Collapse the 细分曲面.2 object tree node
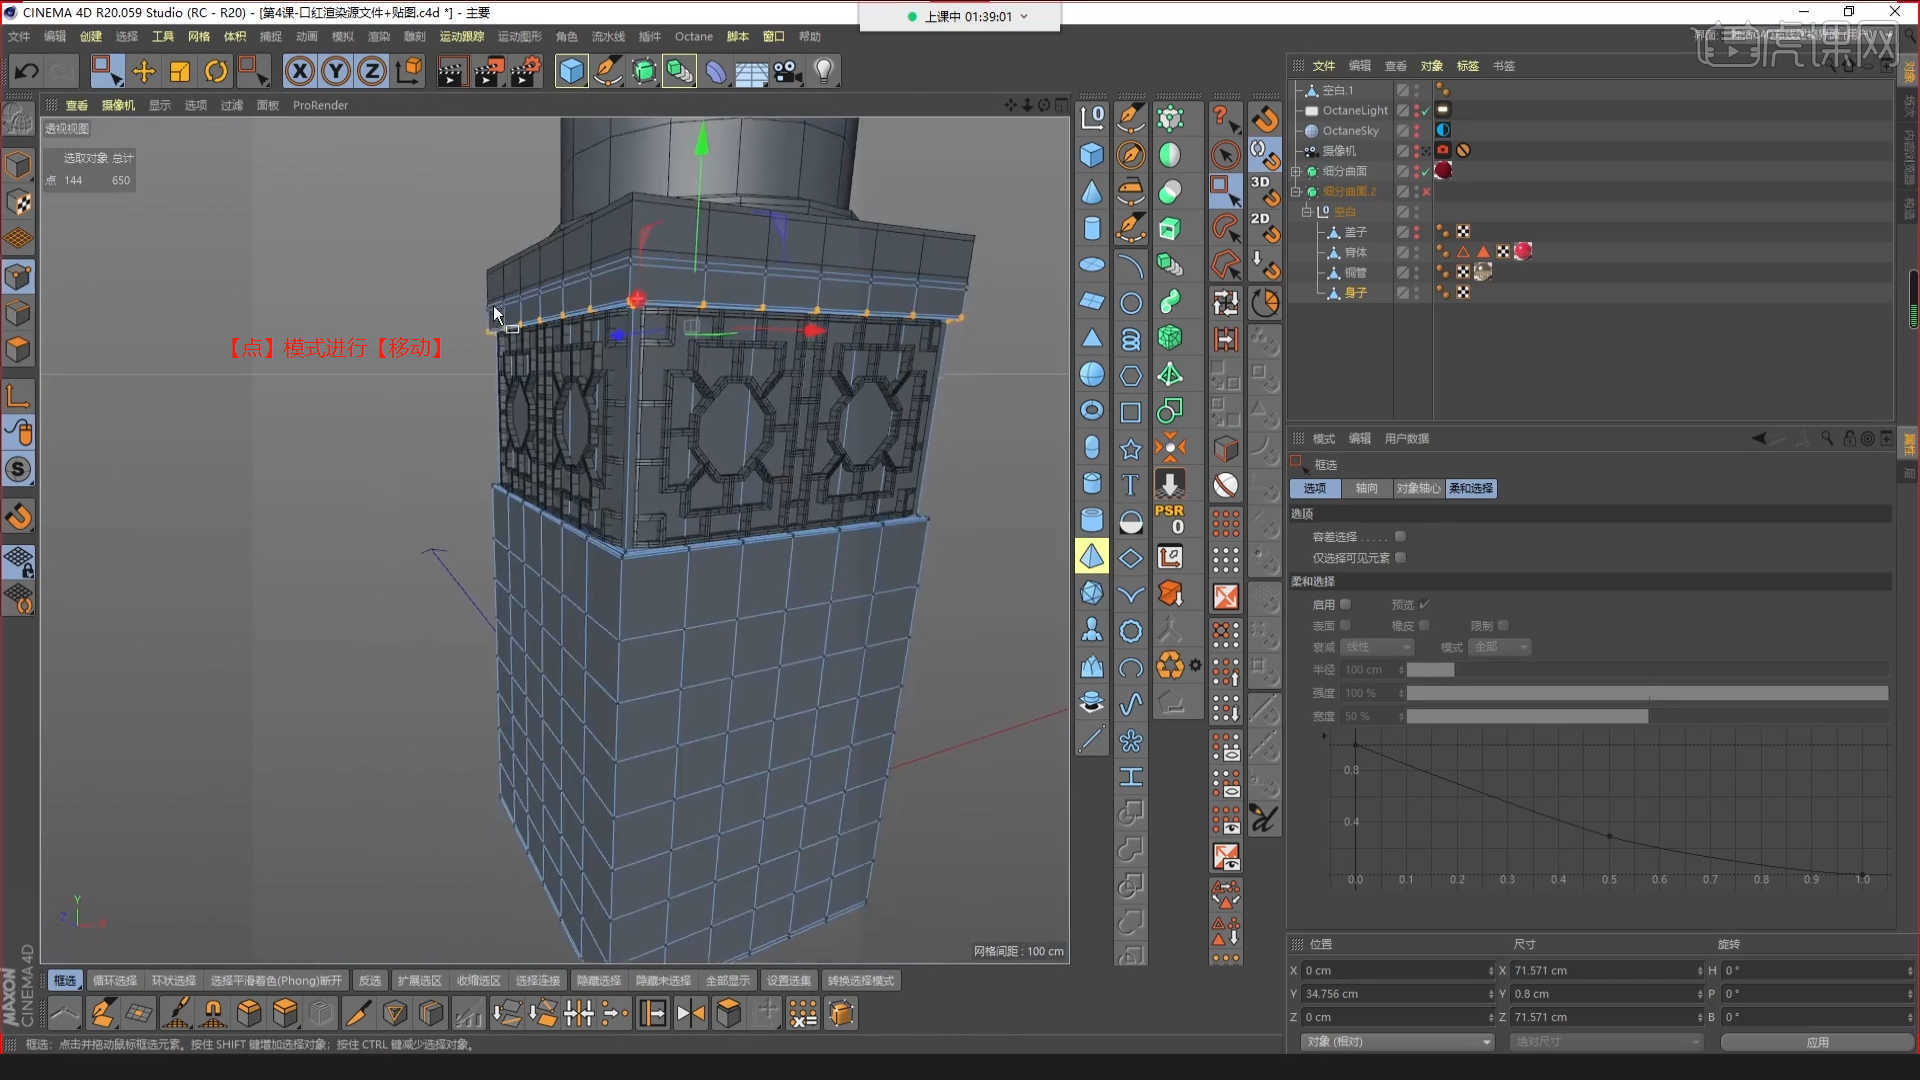 coord(1296,191)
